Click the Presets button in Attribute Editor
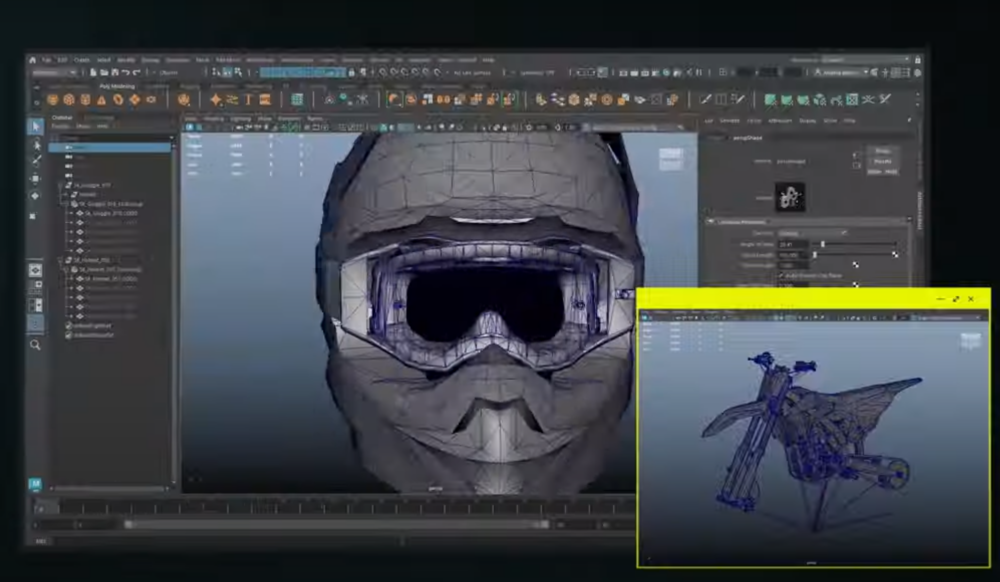Viewport: 1000px width, 582px height. pos(883,161)
